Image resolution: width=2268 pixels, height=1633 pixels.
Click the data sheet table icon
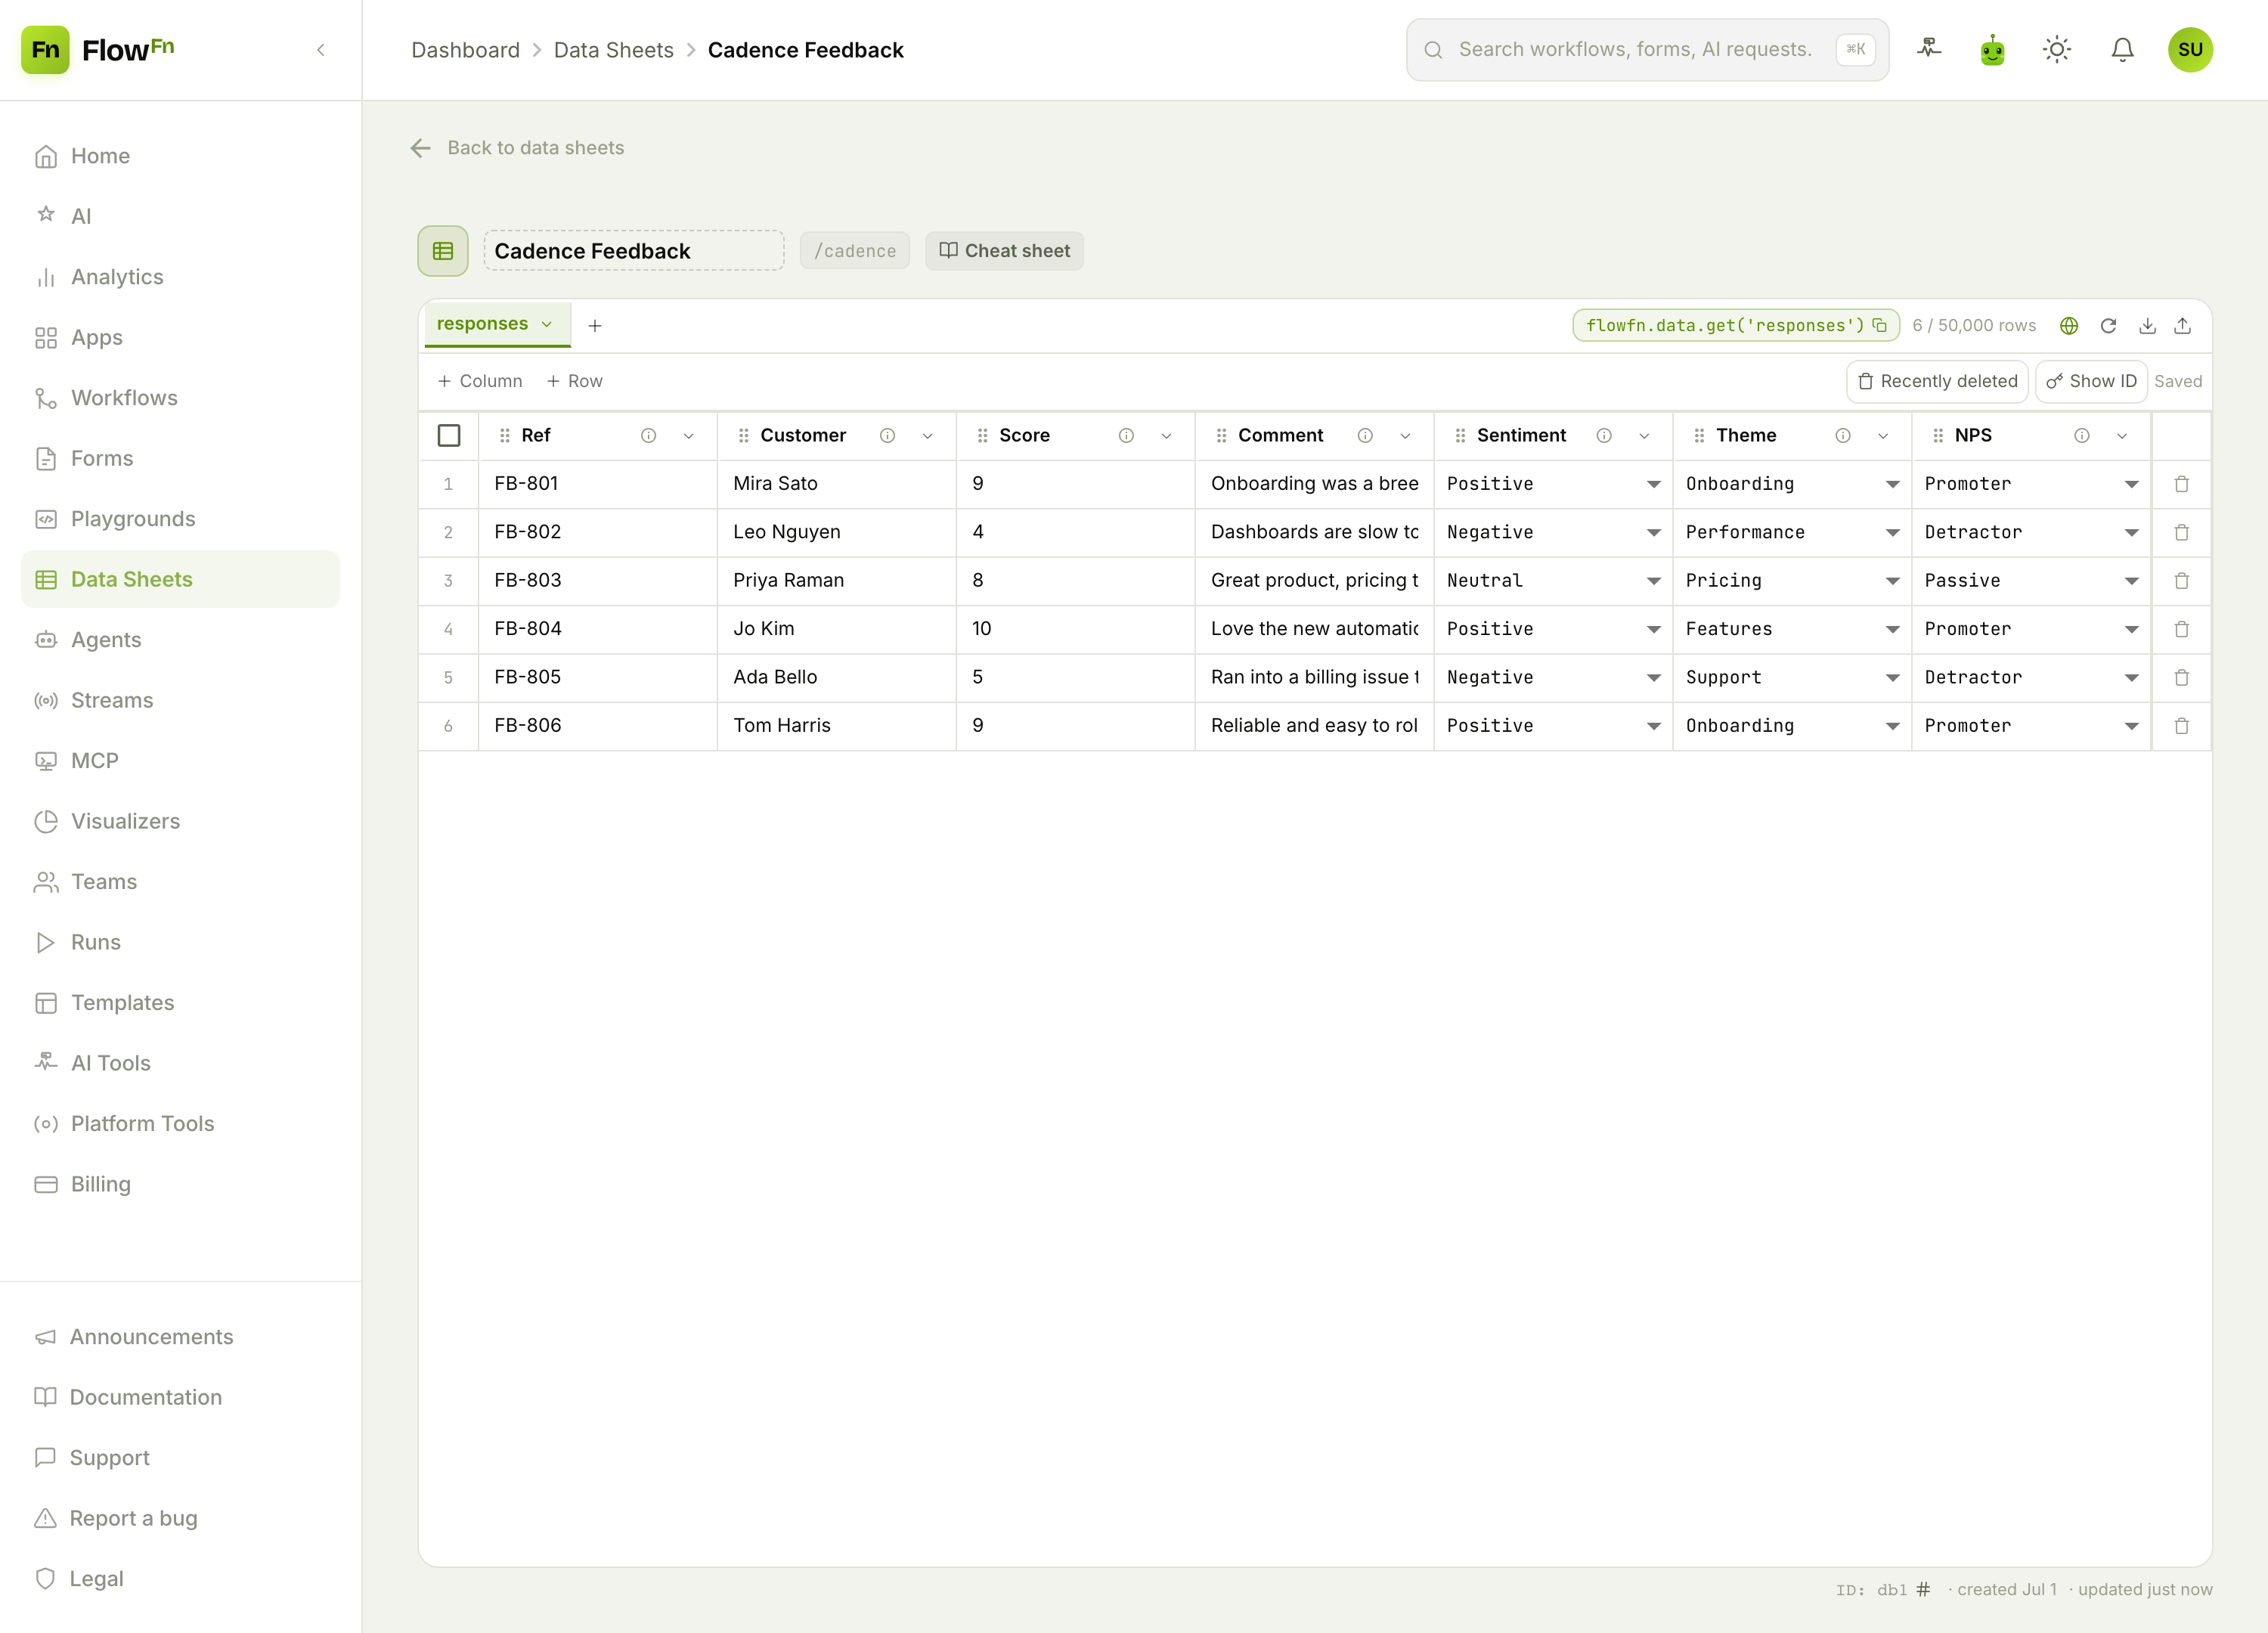[x=443, y=251]
